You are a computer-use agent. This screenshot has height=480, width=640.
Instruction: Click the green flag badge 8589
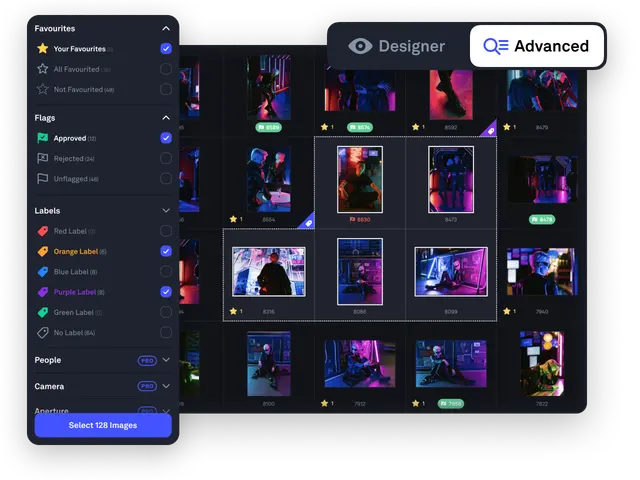269,127
